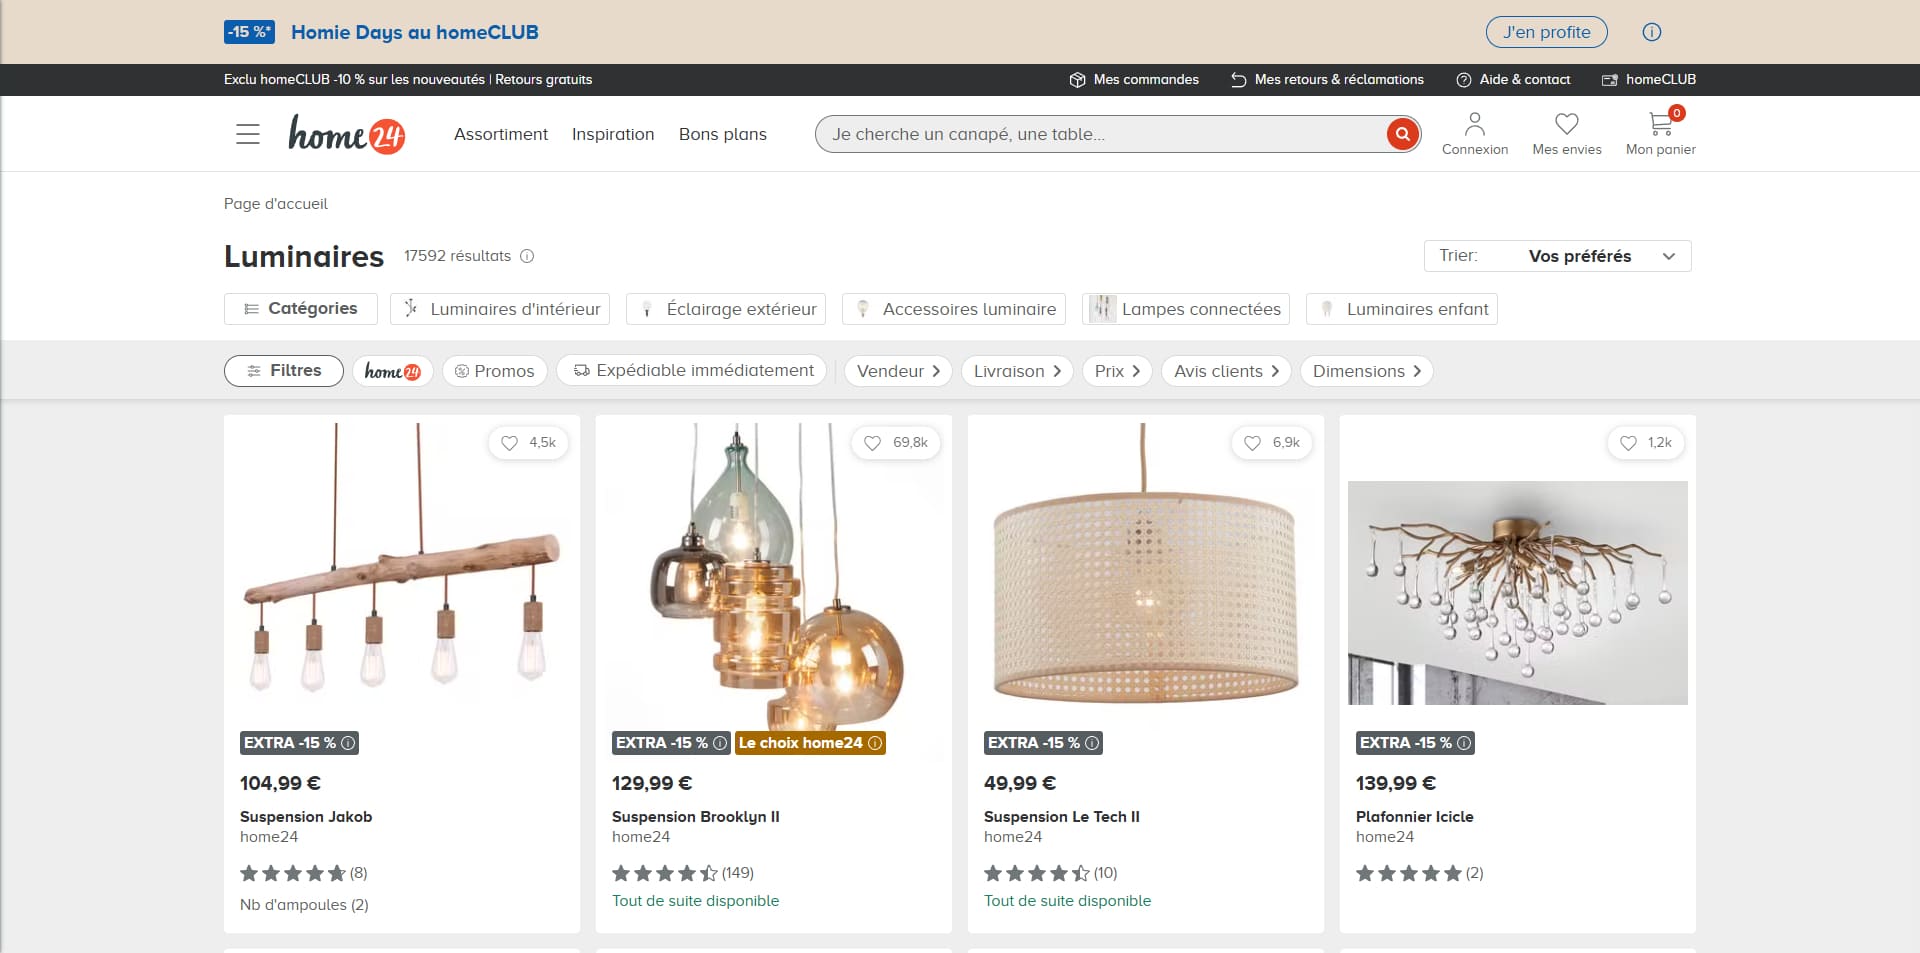
Task: Open the Mon panier cart icon
Action: click(1660, 124)
